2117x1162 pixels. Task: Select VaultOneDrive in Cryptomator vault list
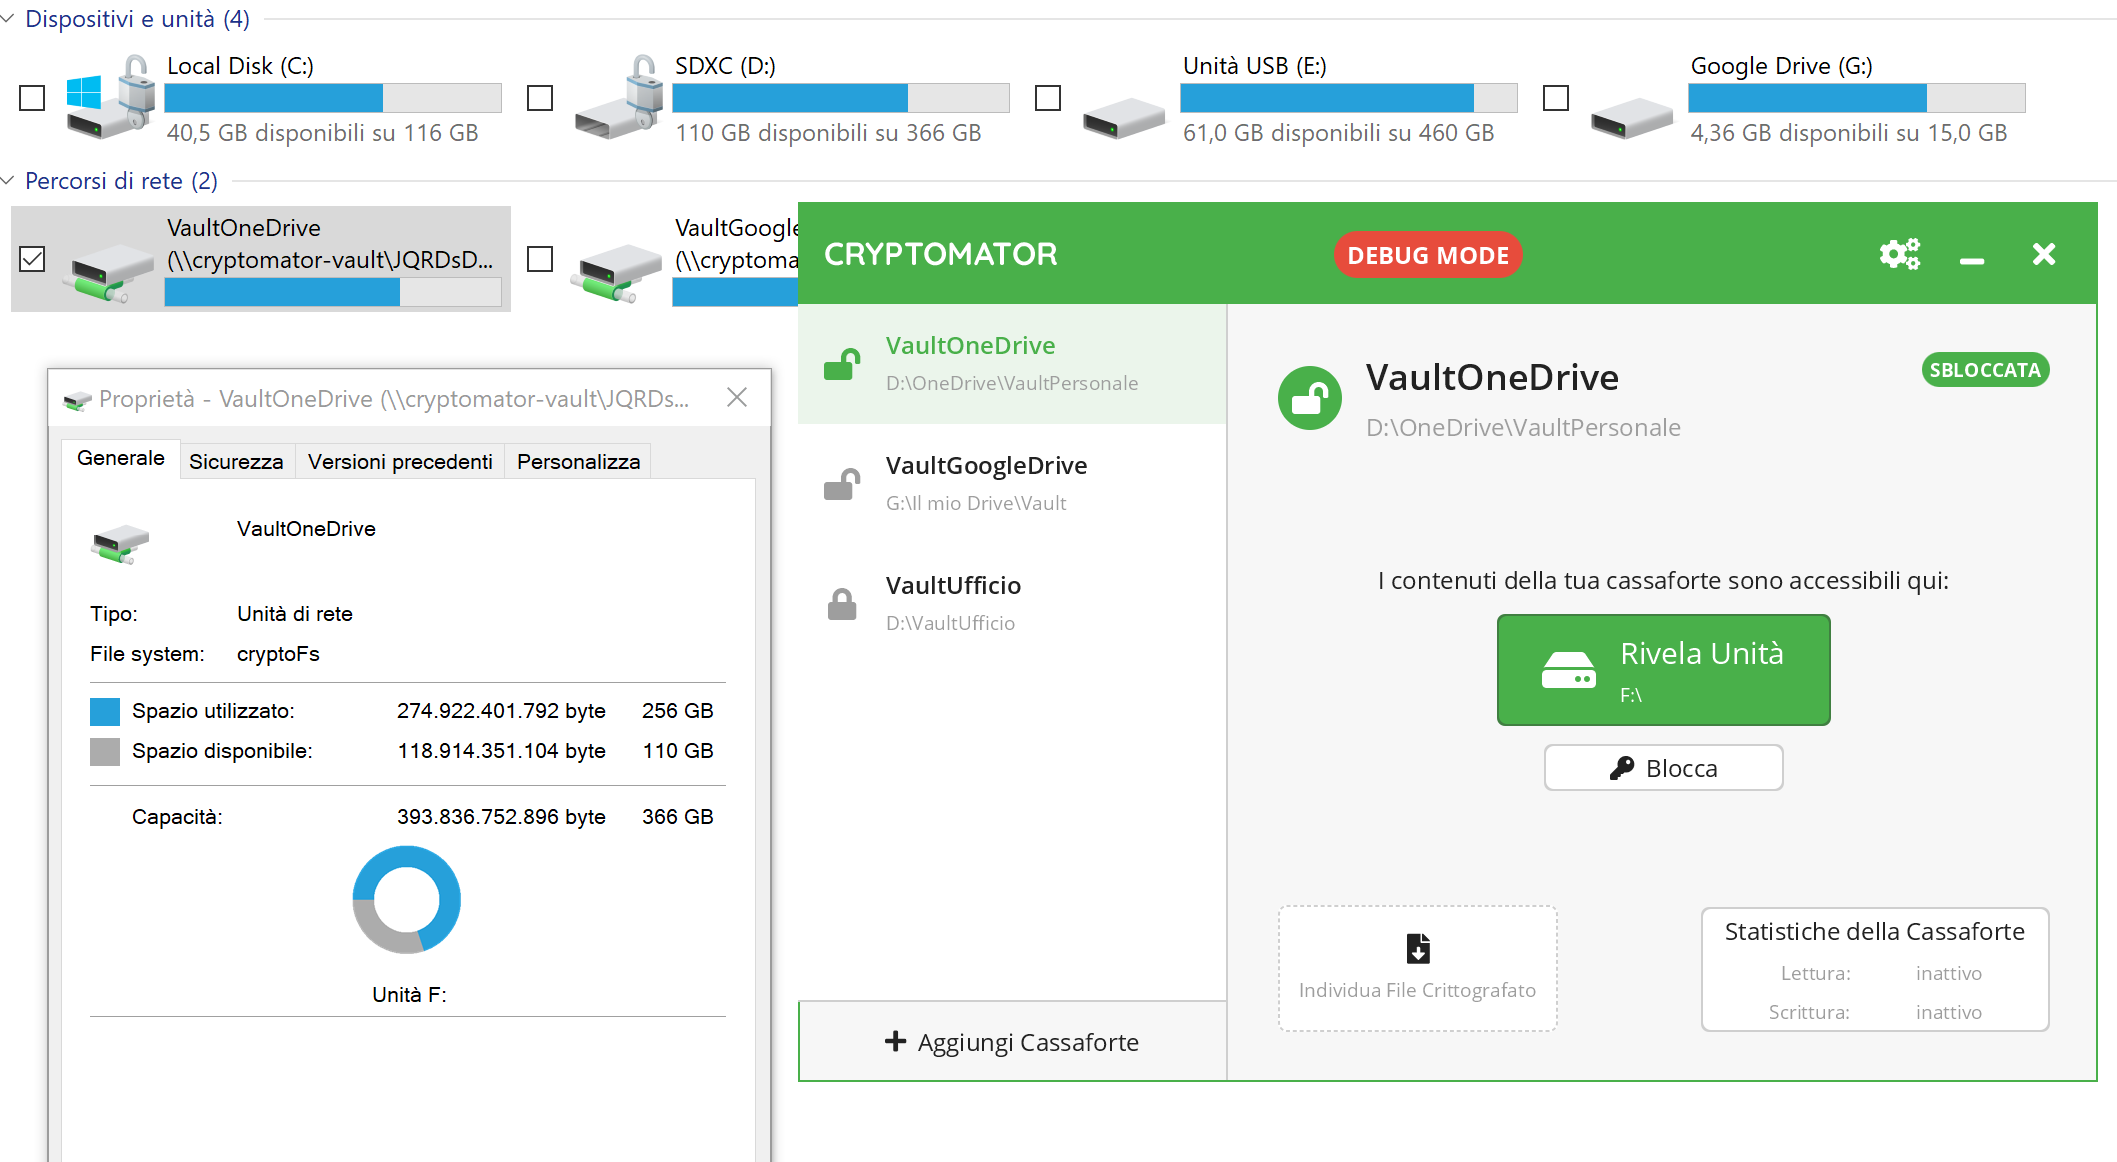tap(1012, 364)
